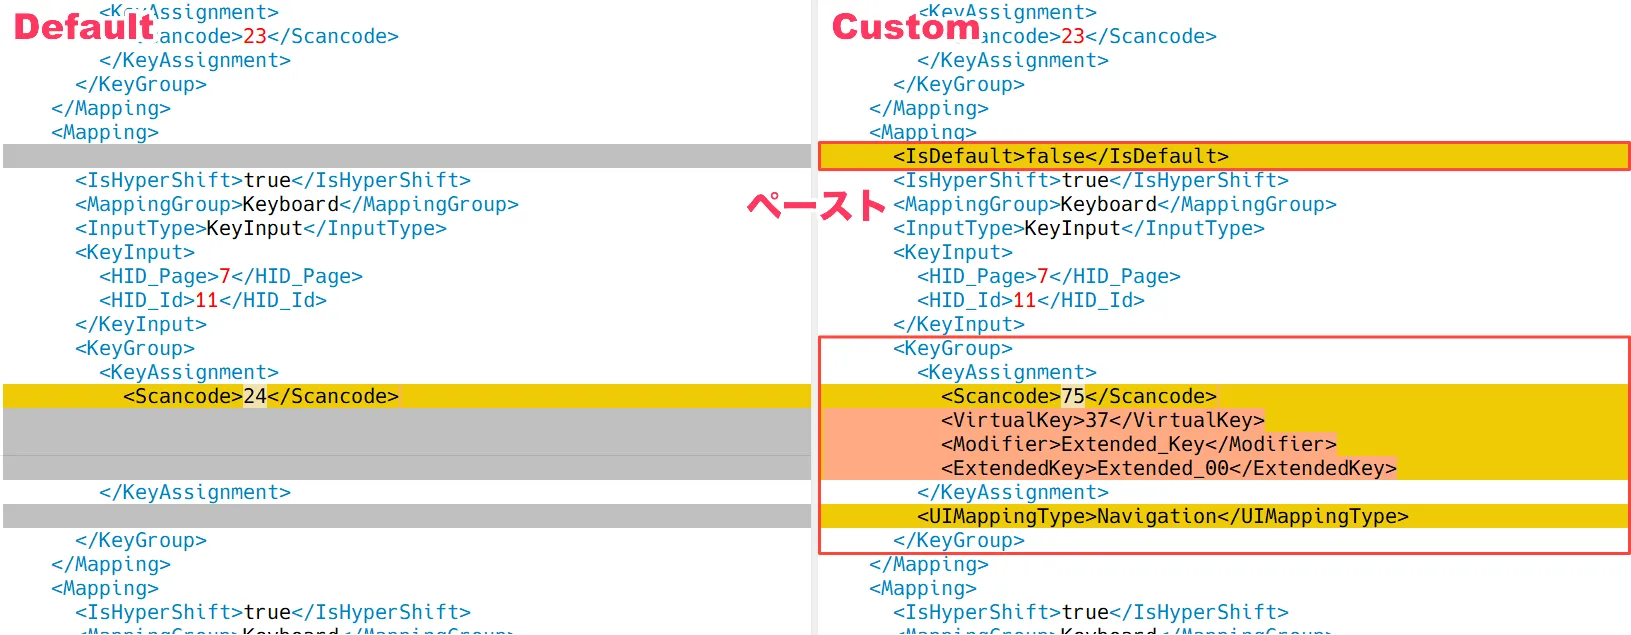1631x635 pixels.
Task: Select HID_Page 7 line in Custom pane
Action: 1049,276
